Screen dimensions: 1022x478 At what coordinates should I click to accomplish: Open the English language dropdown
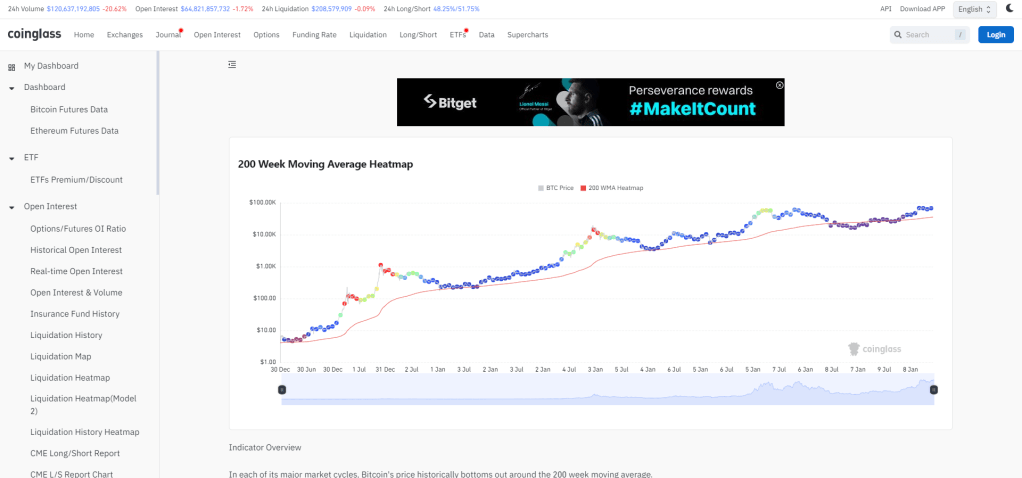coord(974,9)
